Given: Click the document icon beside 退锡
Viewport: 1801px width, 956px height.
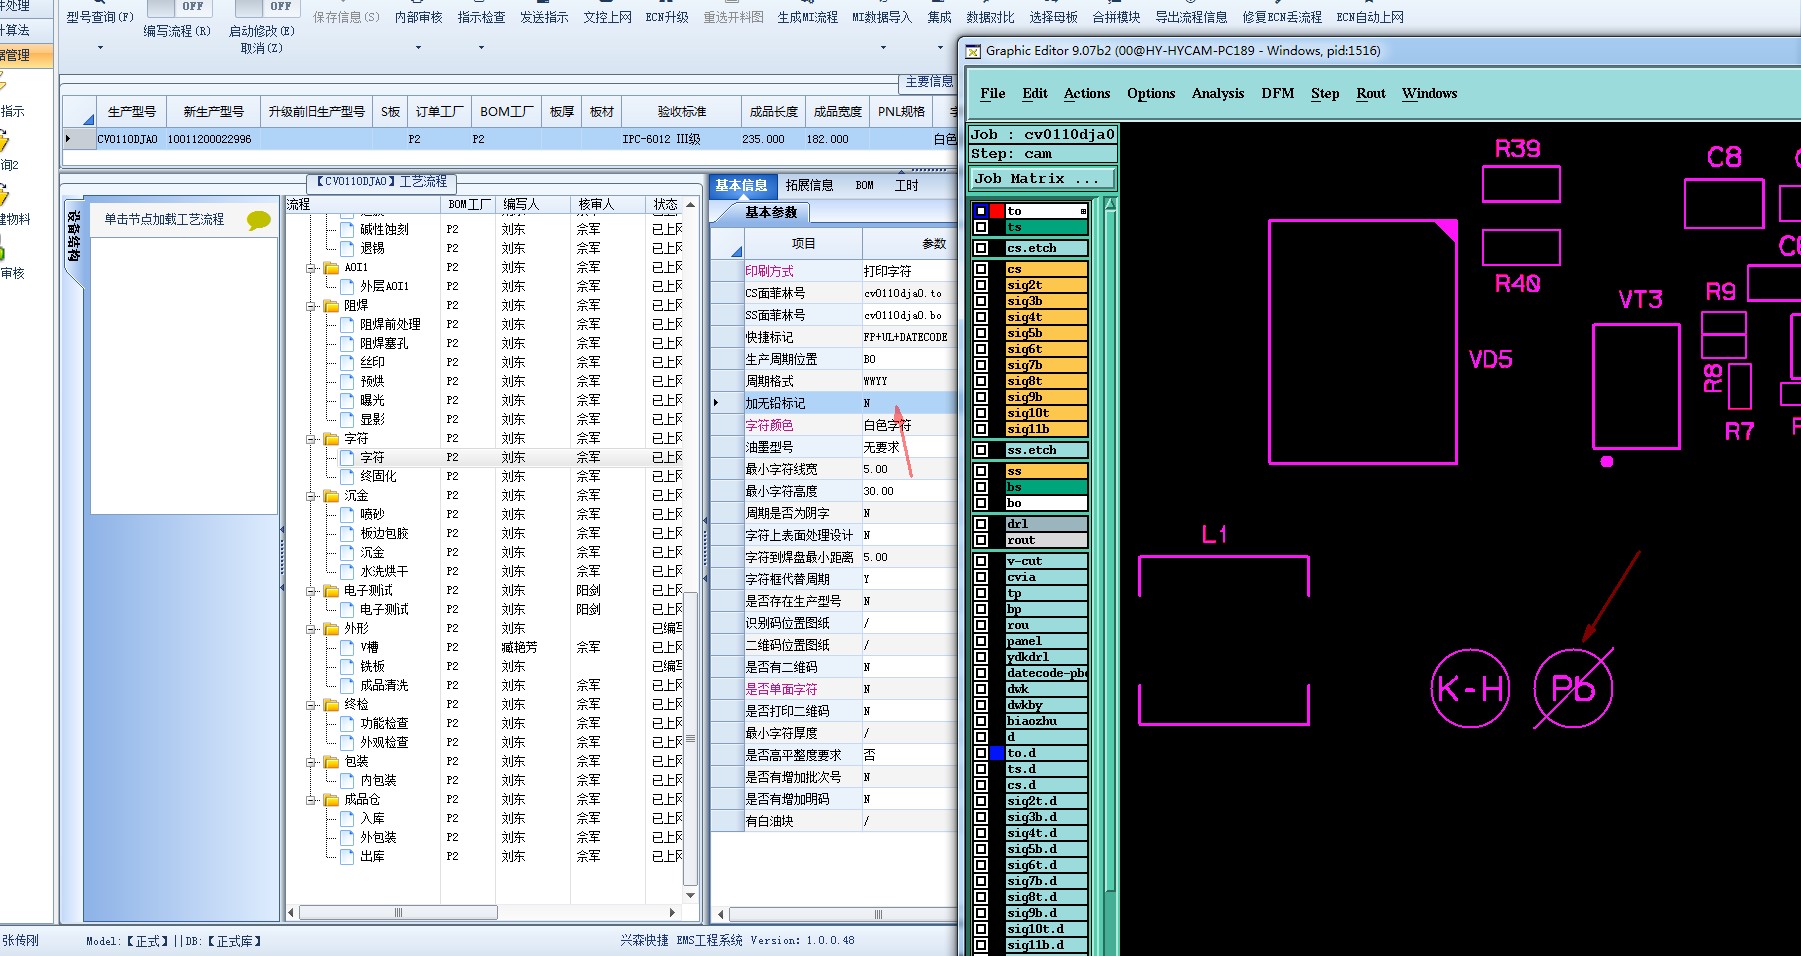Looking at the screenshot, I should click(x=347, y=248).
